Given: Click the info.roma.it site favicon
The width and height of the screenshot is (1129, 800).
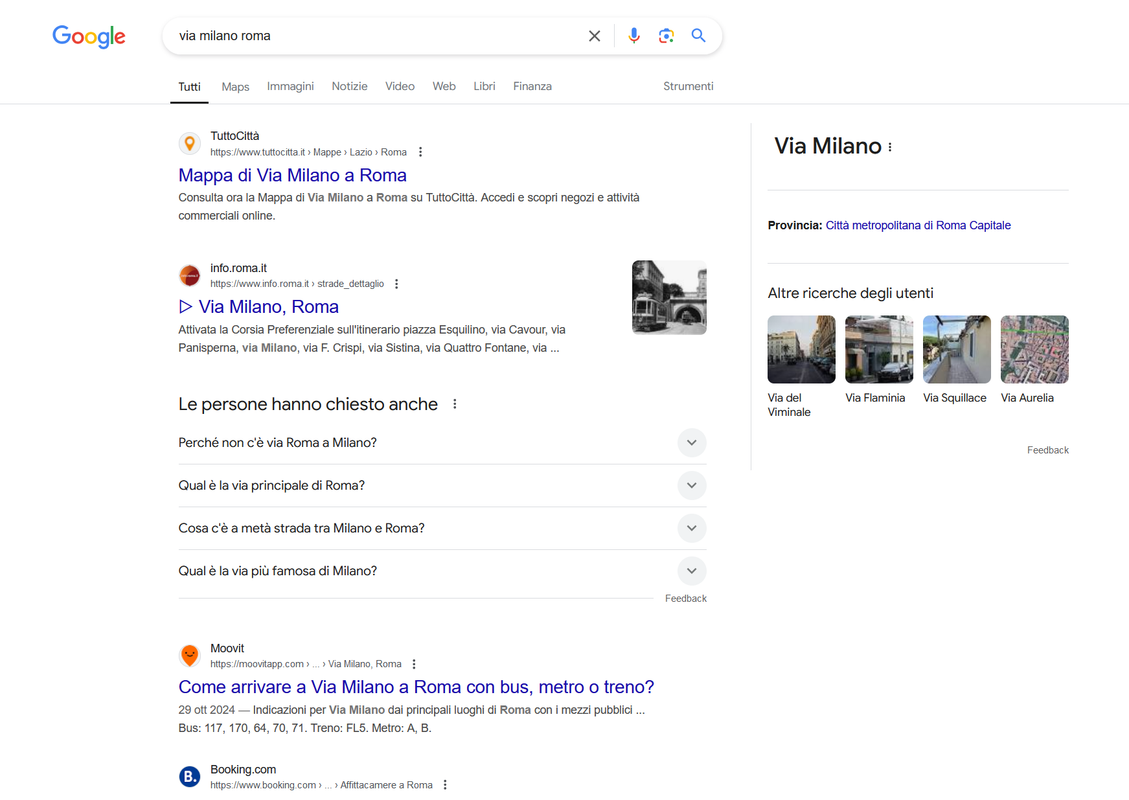Looking at the screenshot, I should [189, 275].
